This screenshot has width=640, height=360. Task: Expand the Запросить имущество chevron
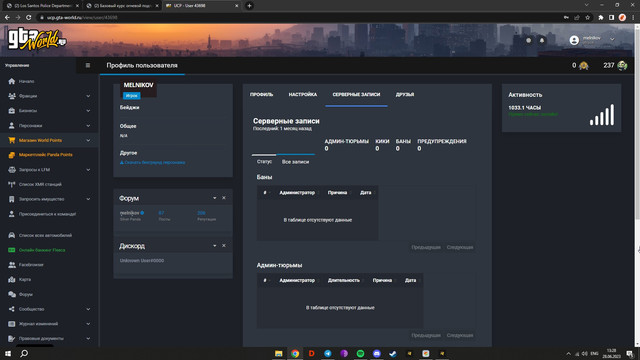88,199
